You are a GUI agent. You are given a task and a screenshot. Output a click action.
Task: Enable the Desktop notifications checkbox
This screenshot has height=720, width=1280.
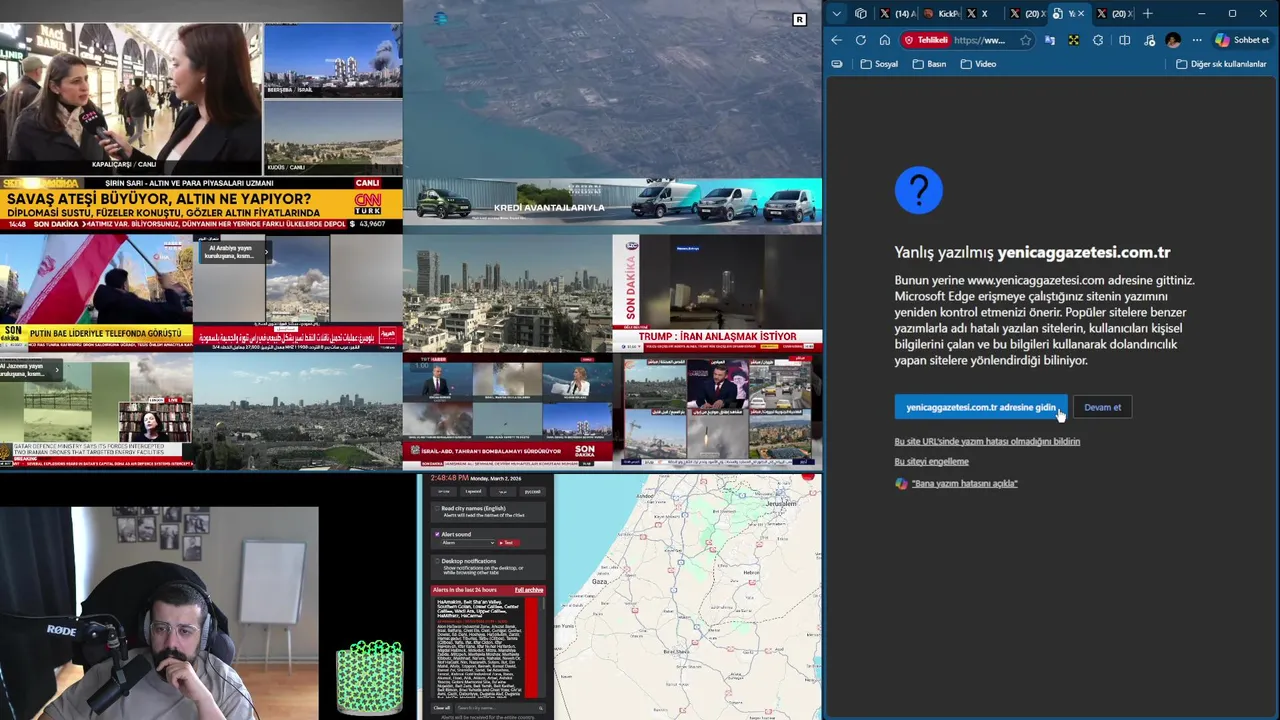click(x=437, y=562)
